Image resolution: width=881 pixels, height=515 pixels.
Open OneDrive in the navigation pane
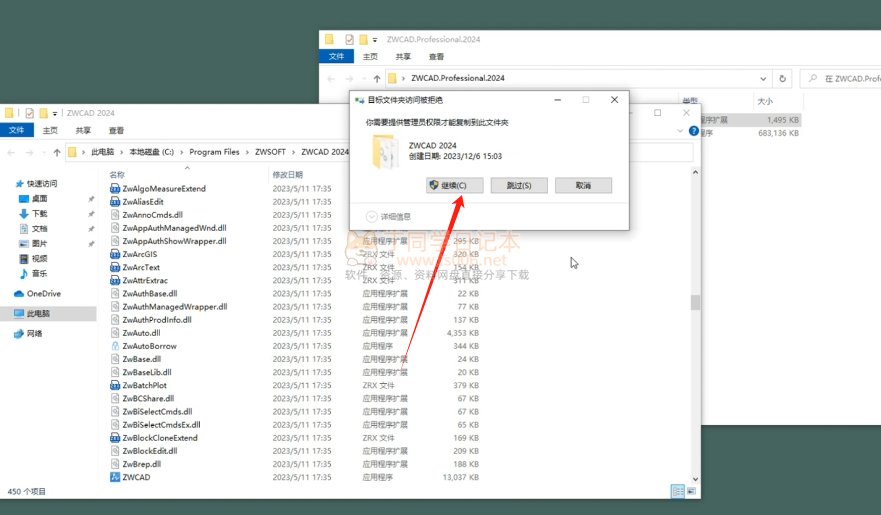coord(43,293)
